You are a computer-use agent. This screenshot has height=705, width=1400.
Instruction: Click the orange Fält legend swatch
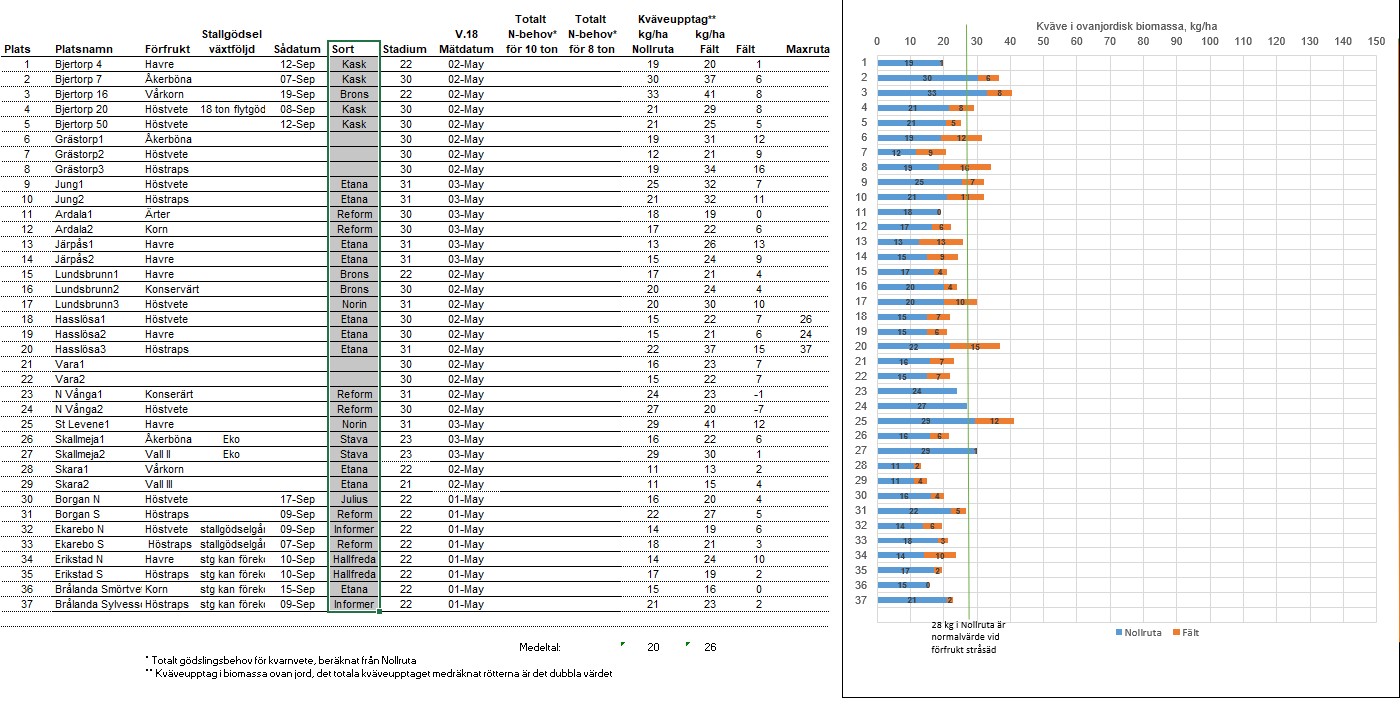pyautogui.click(x=1176, y=632)
